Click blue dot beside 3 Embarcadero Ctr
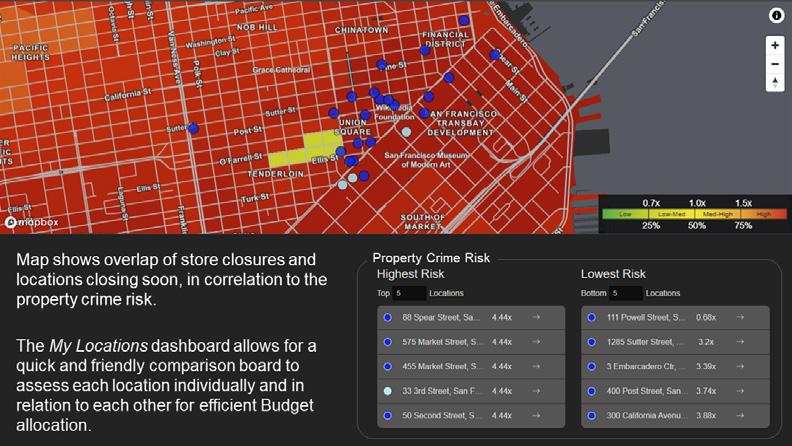Screen dimensions: 792x446 (x=591, y=366)
